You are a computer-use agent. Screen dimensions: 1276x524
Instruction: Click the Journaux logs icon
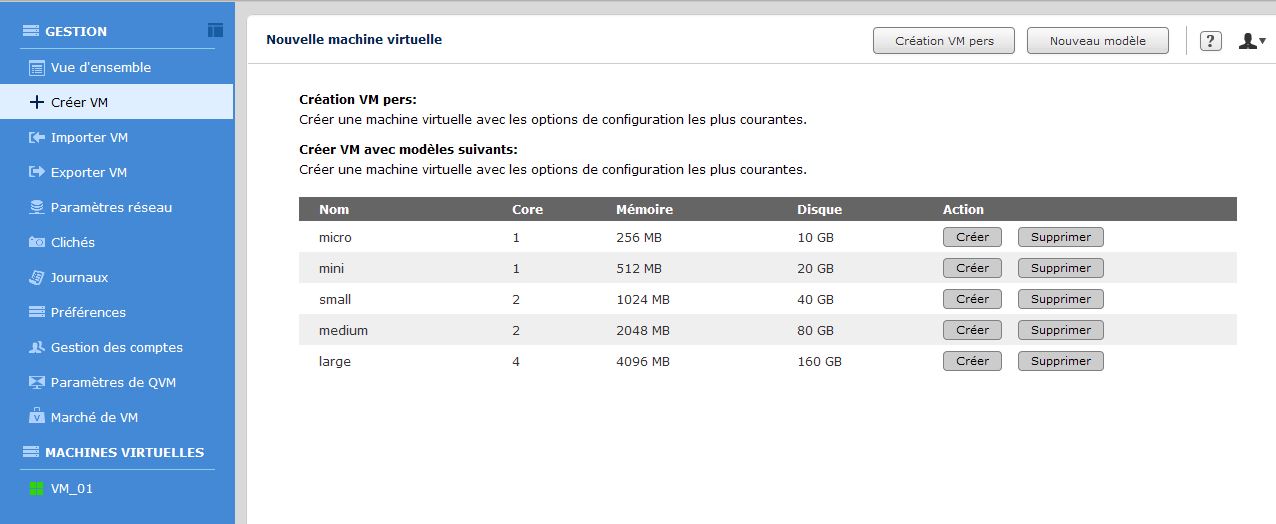pos(37,278)
